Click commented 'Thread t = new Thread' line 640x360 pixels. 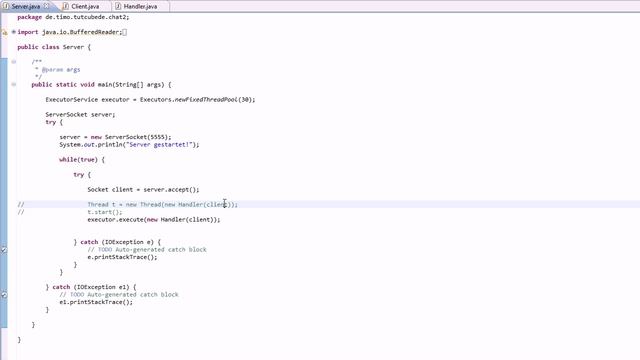(162, 204)
